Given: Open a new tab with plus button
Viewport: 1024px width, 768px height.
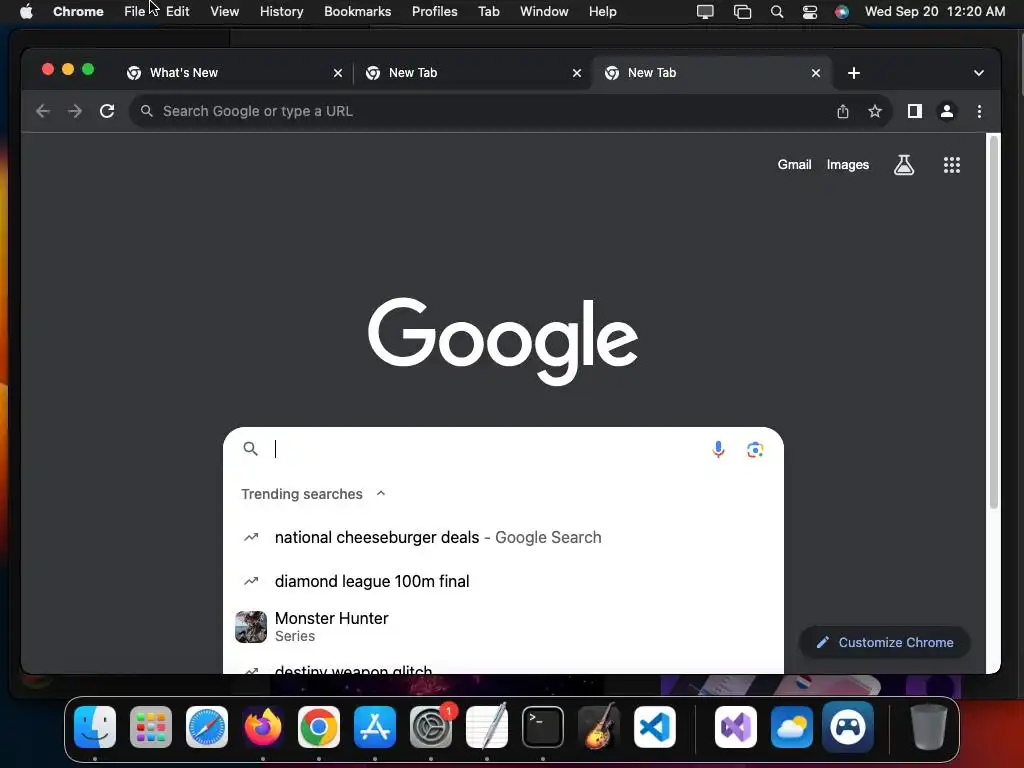Looking at the screenshot, I should (854, 73).
